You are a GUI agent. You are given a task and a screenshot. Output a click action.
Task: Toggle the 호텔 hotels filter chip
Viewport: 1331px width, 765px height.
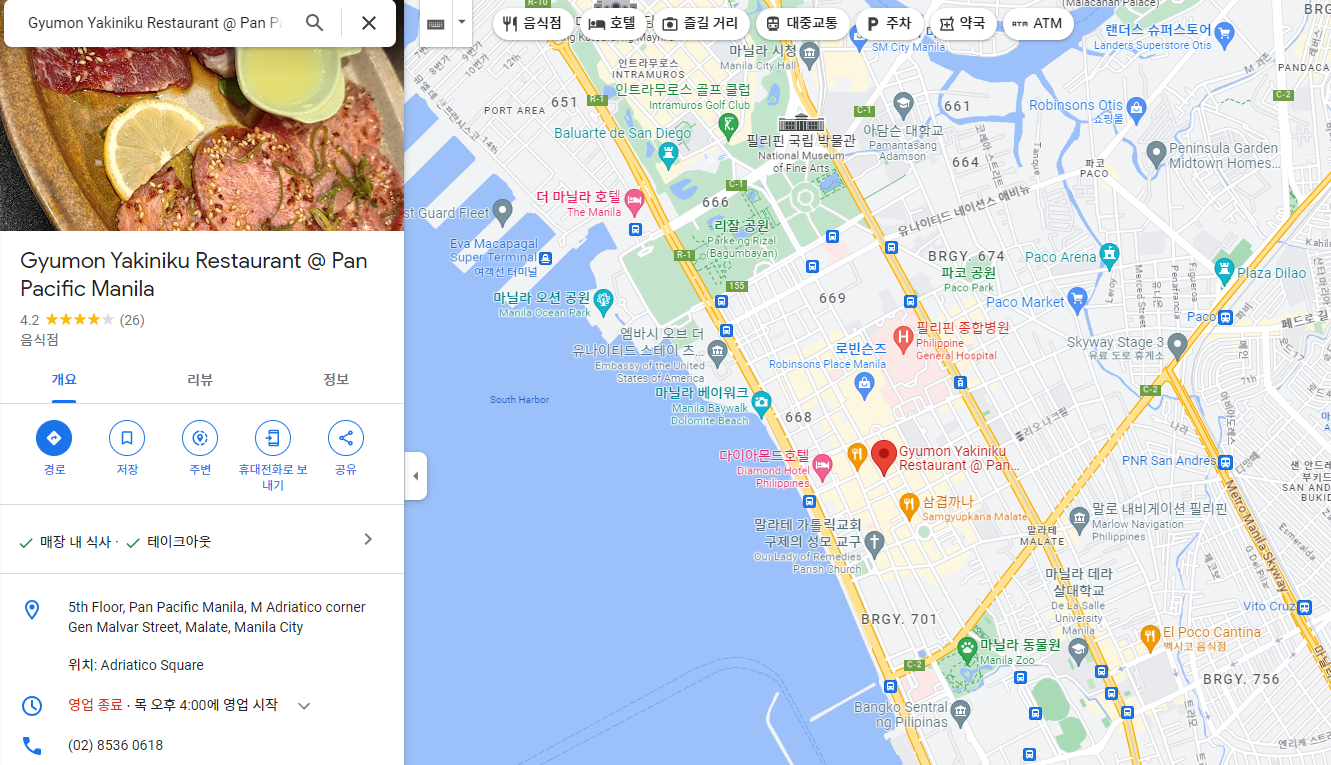click(x=612, y=23)
